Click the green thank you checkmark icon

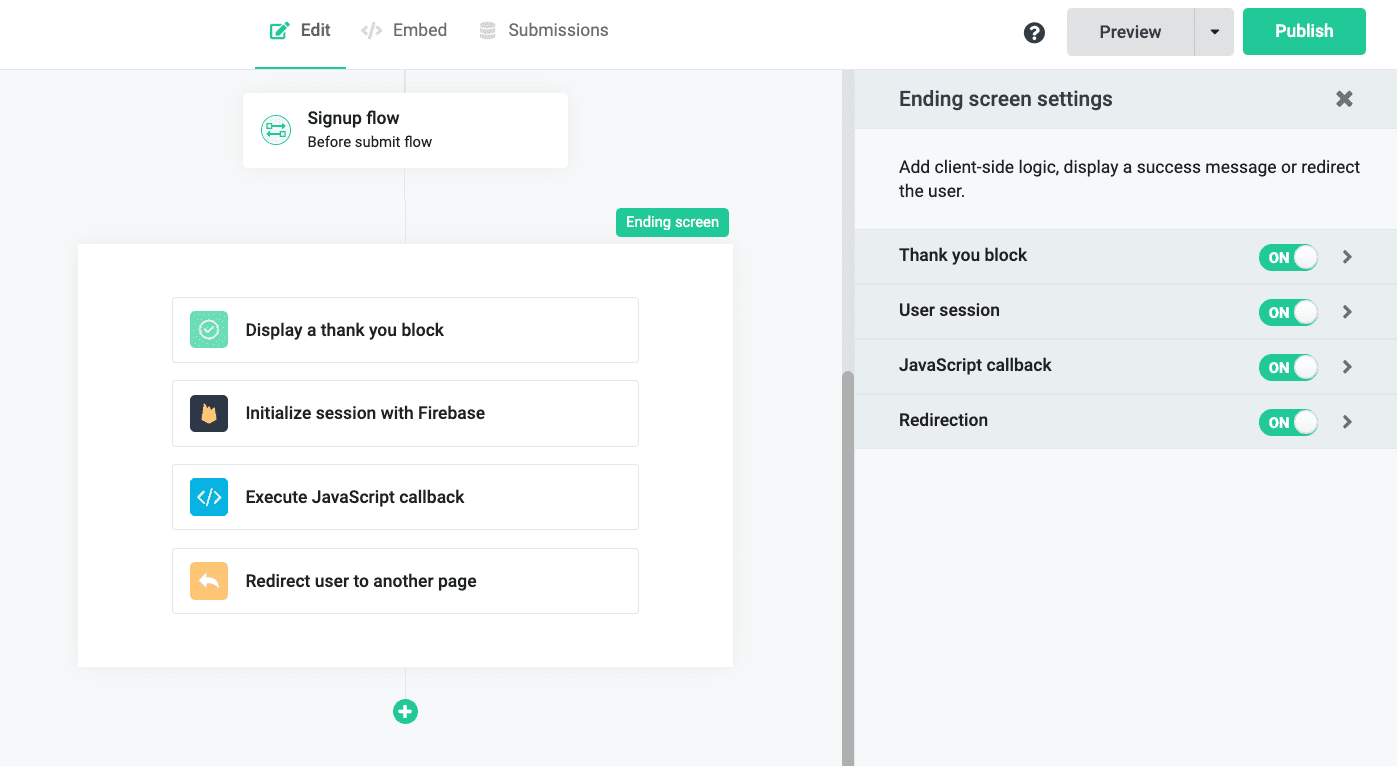point(209,330)
